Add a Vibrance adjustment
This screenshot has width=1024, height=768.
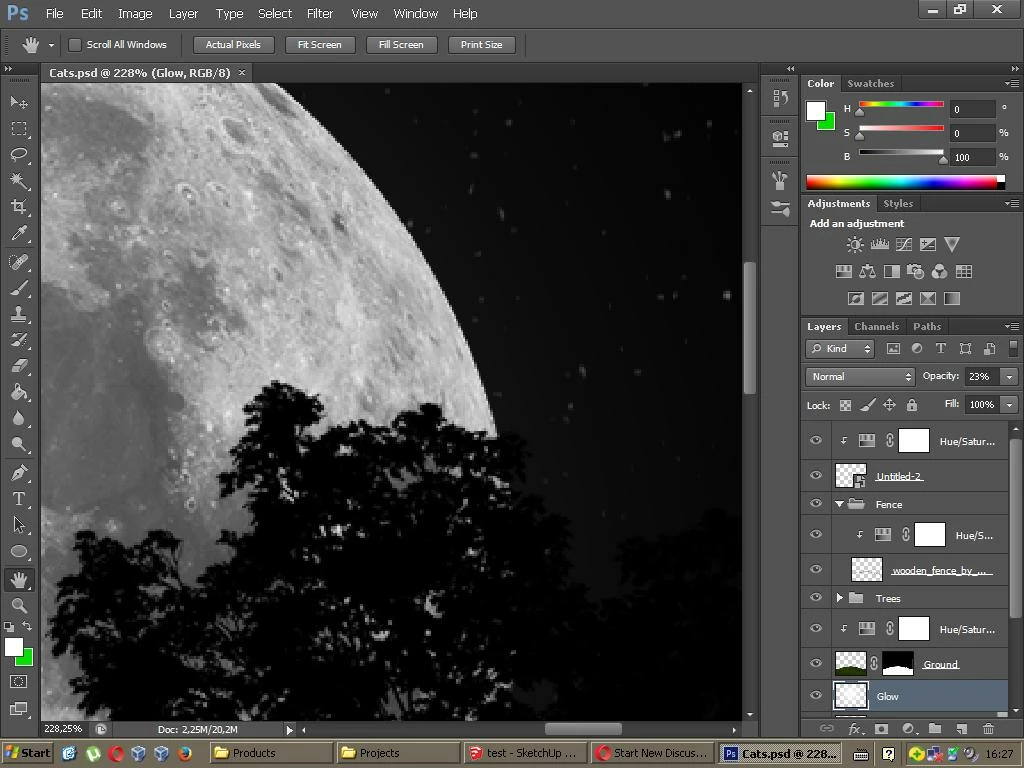tap(952, 245)
